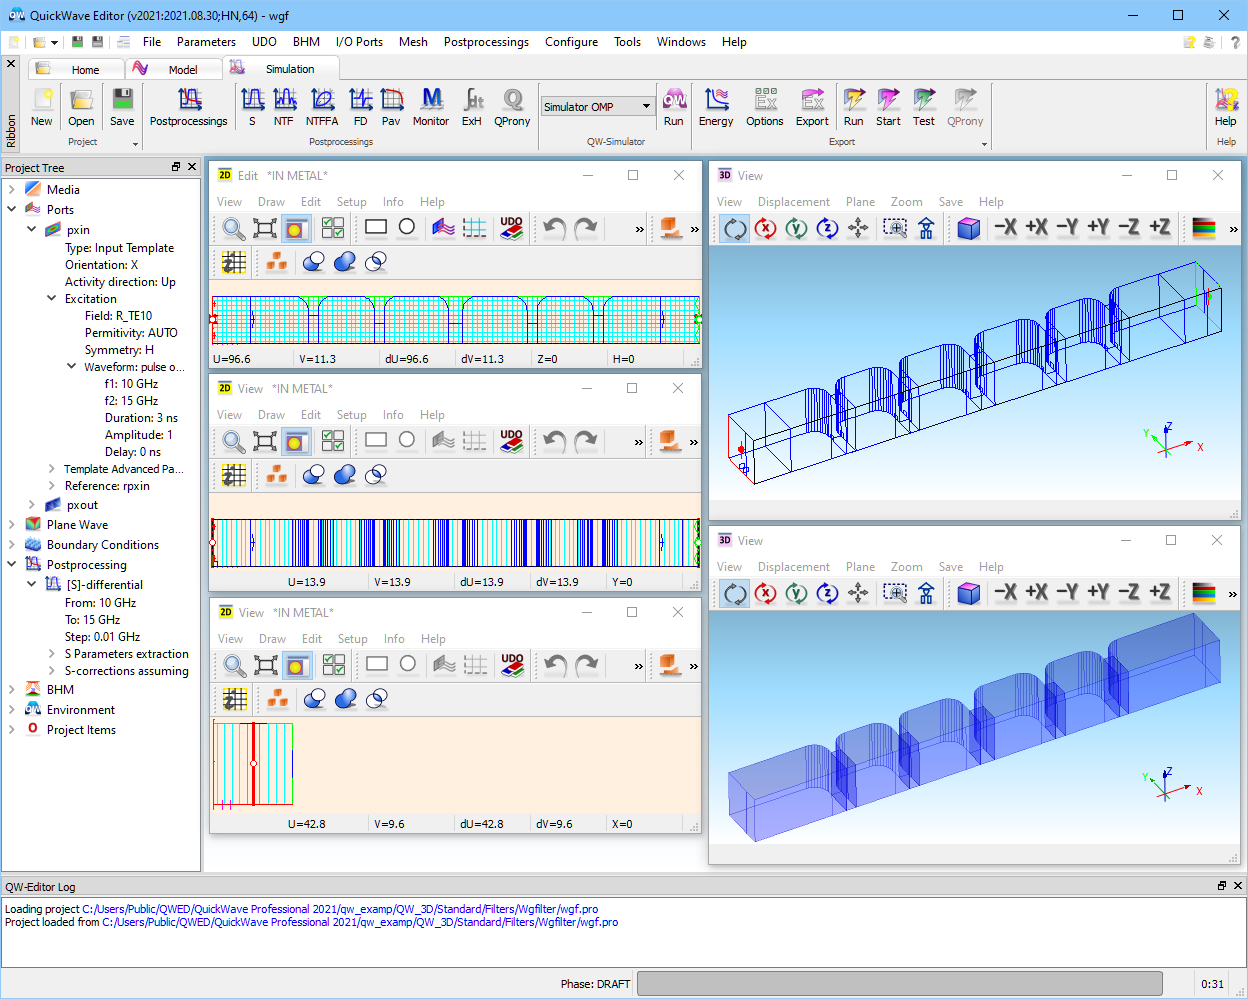Switch to the Model ribbon tab
Image resolution: width=1248 pixels, height=999 pixels.
[x=174, y=69]
